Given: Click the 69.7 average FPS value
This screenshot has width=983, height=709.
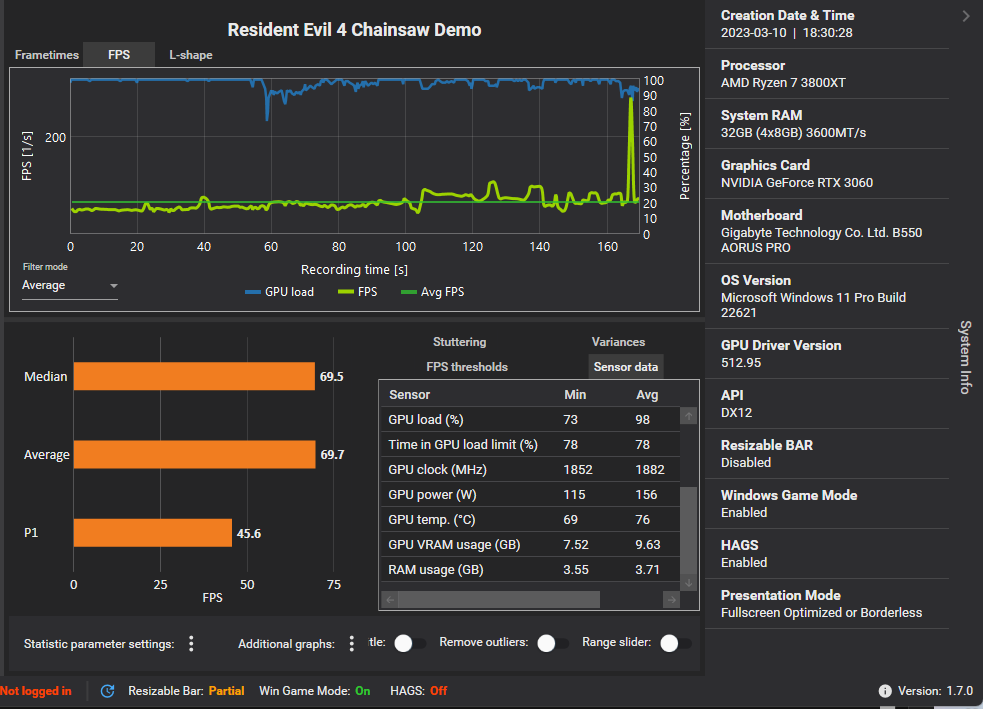Looking at the screenshot, I should coord(332,454).
